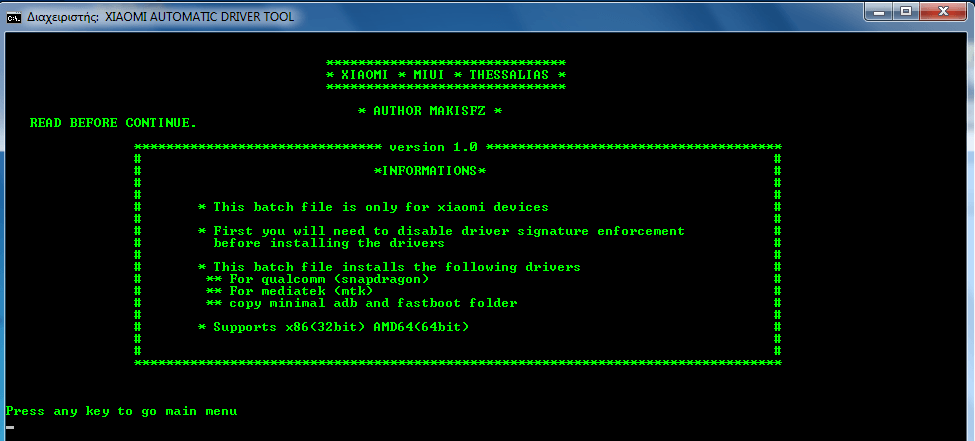The width and height of the screenshot is (975, 441).
Task: Maximize the command prompt window
Action: pos(906,11)
